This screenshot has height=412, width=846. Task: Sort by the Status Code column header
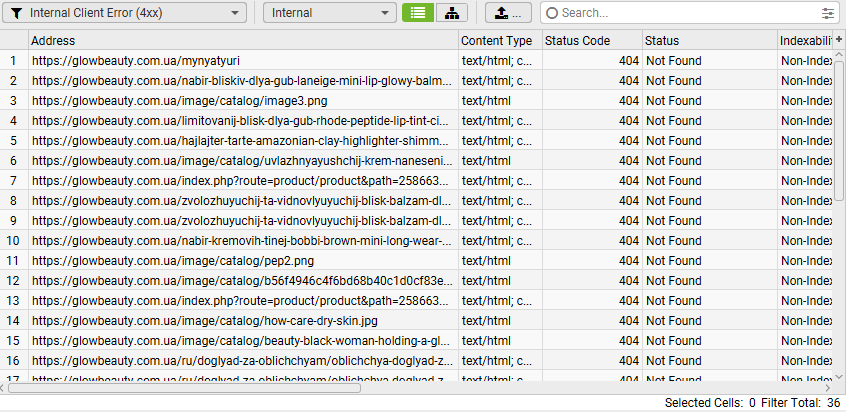point(592,40)
